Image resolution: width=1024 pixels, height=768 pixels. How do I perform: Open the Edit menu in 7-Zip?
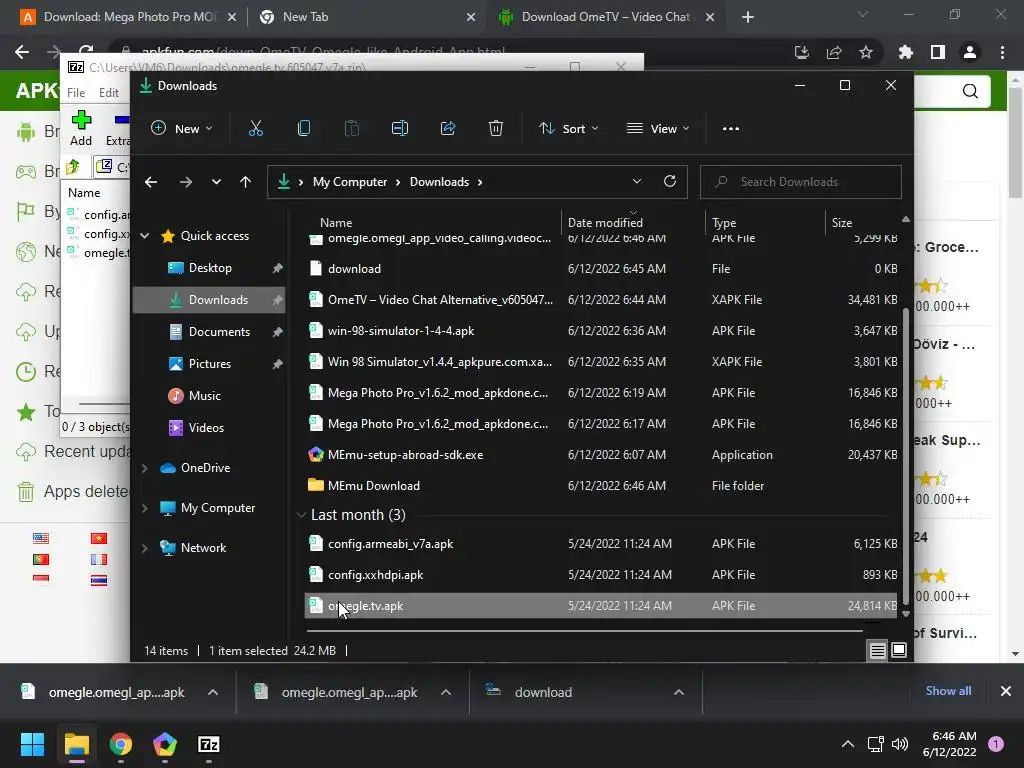click(x=108, y=93)
